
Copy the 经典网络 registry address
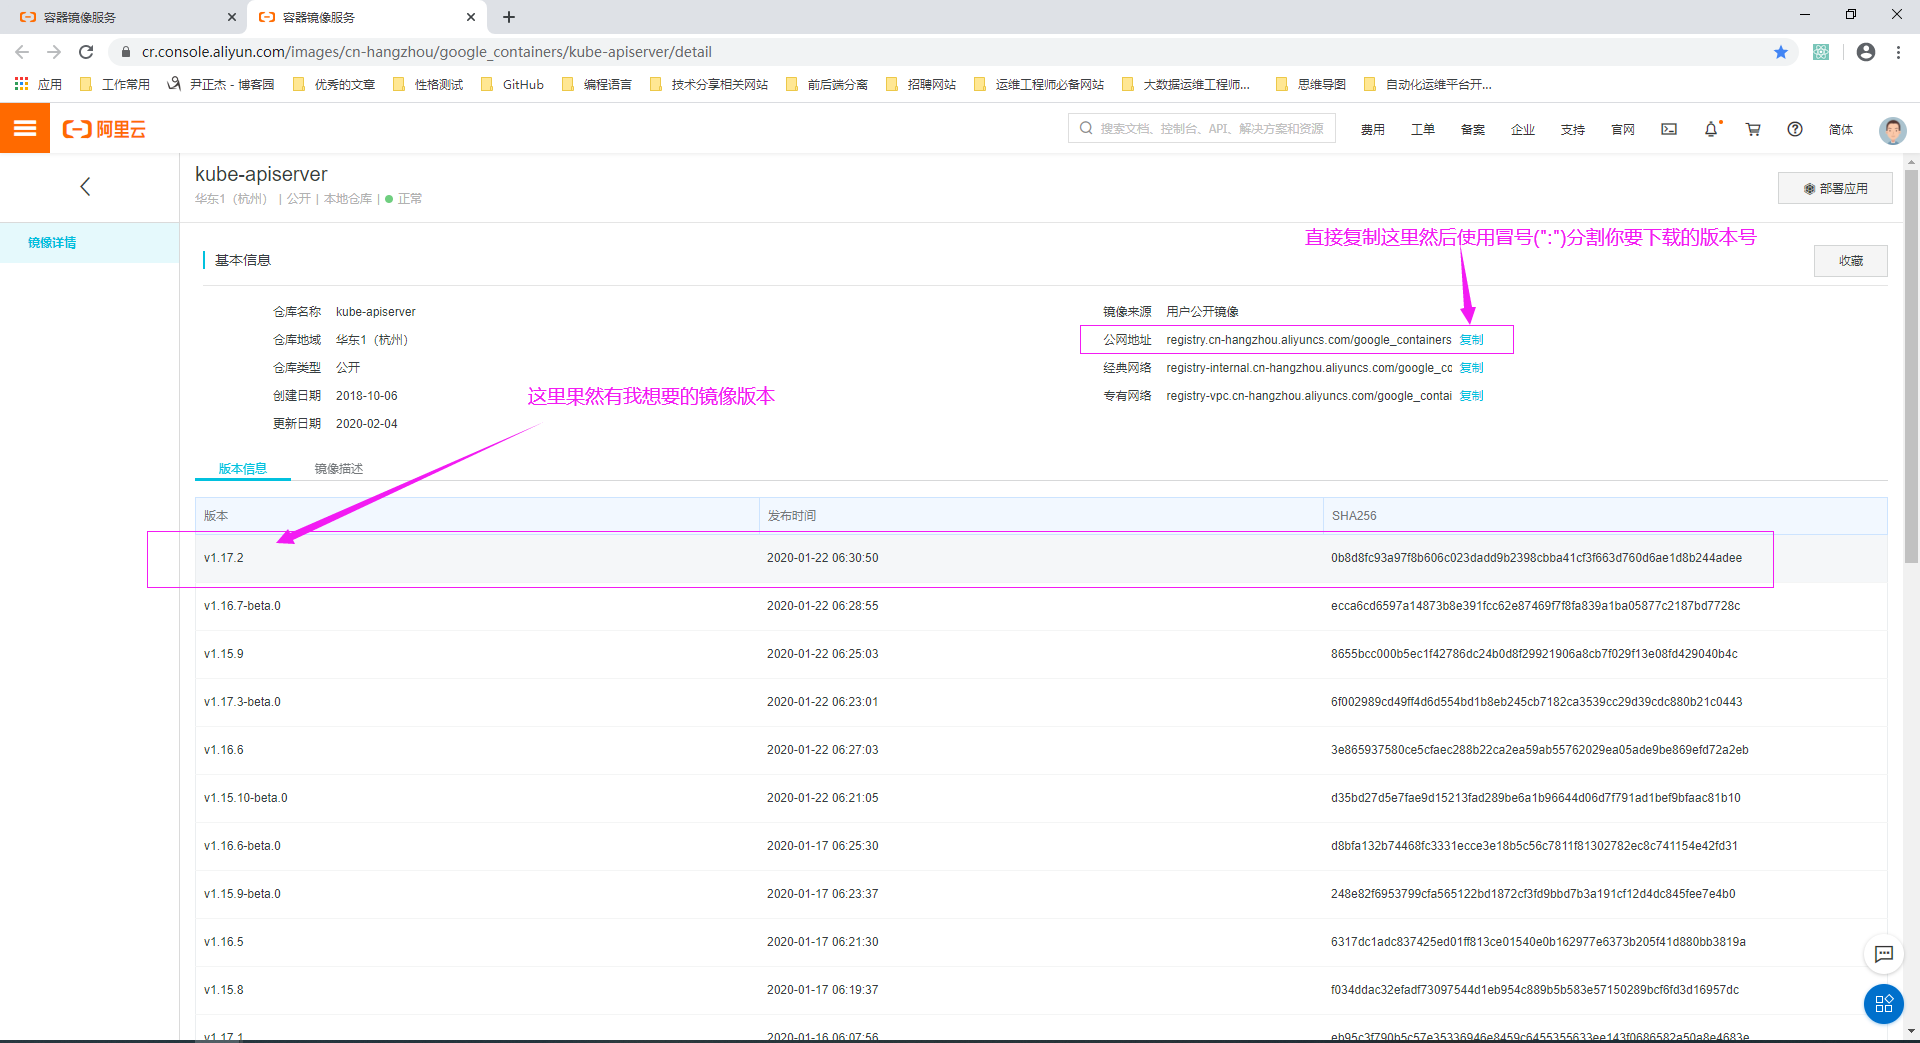pos(1472,368)
